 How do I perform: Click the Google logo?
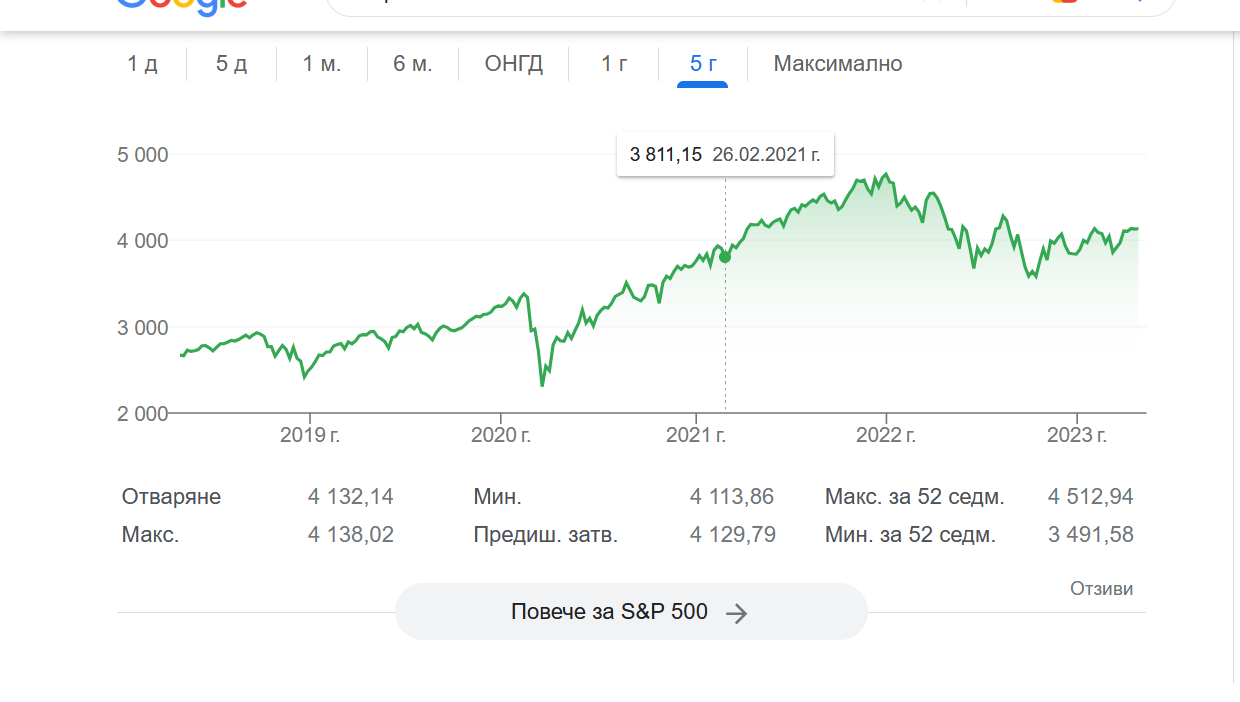182,5
